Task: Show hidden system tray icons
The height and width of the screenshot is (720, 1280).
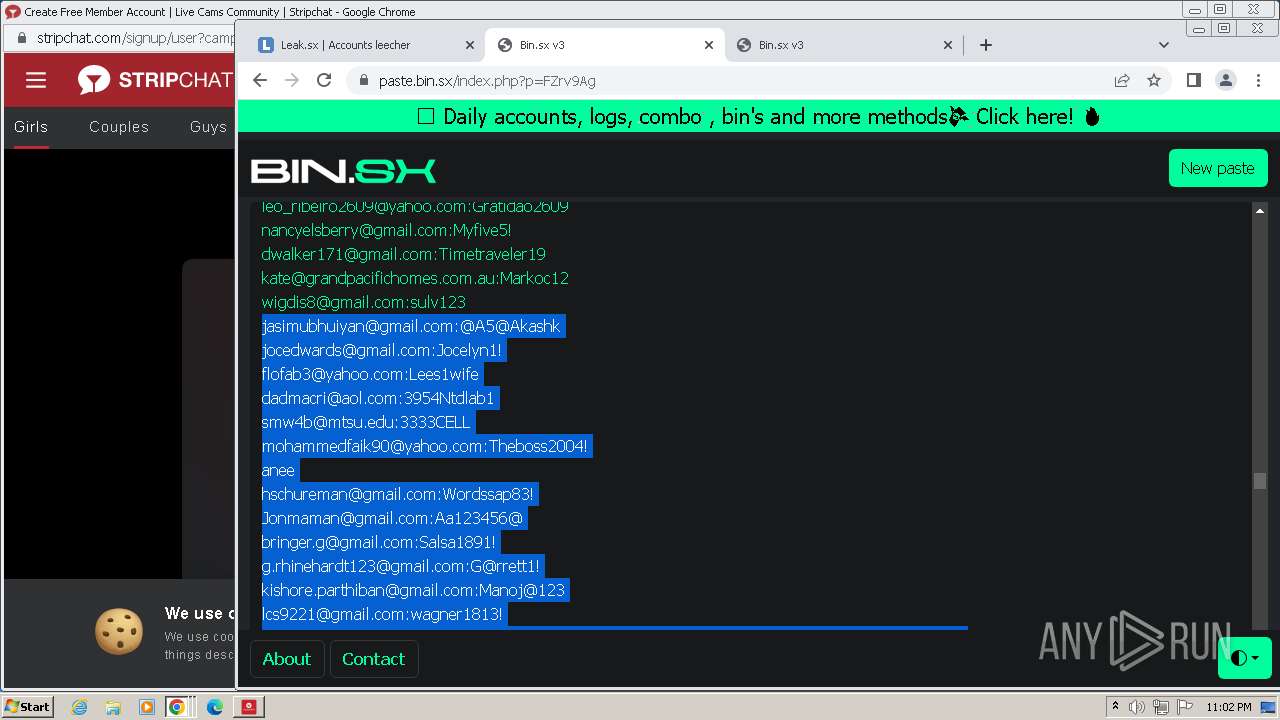Action: (x=1115, y=707)
